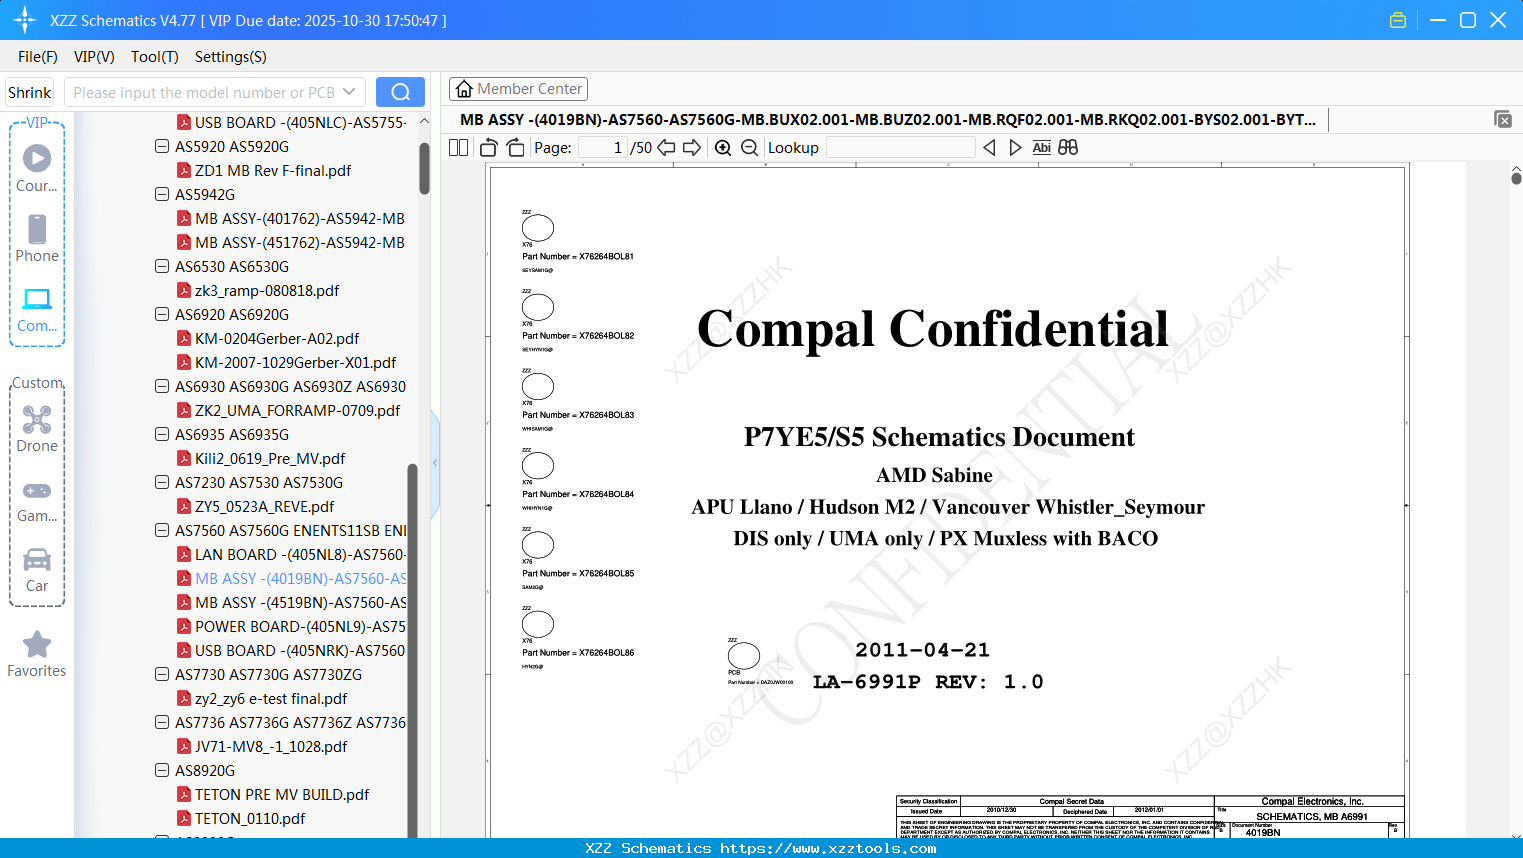Collapse the AS7730 AS7730G group
The width and height of the screenshot is (1523, 858).
[x=162, y=674]
